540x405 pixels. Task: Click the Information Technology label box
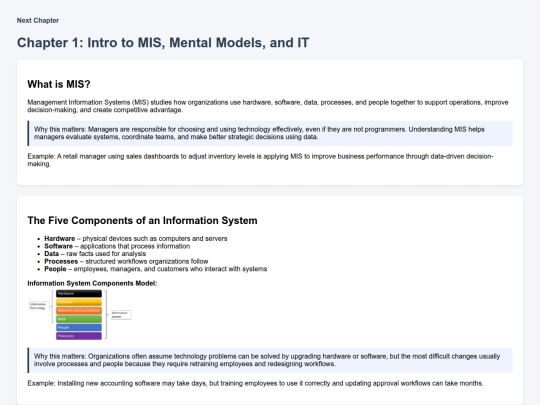(x=39, y=306)
